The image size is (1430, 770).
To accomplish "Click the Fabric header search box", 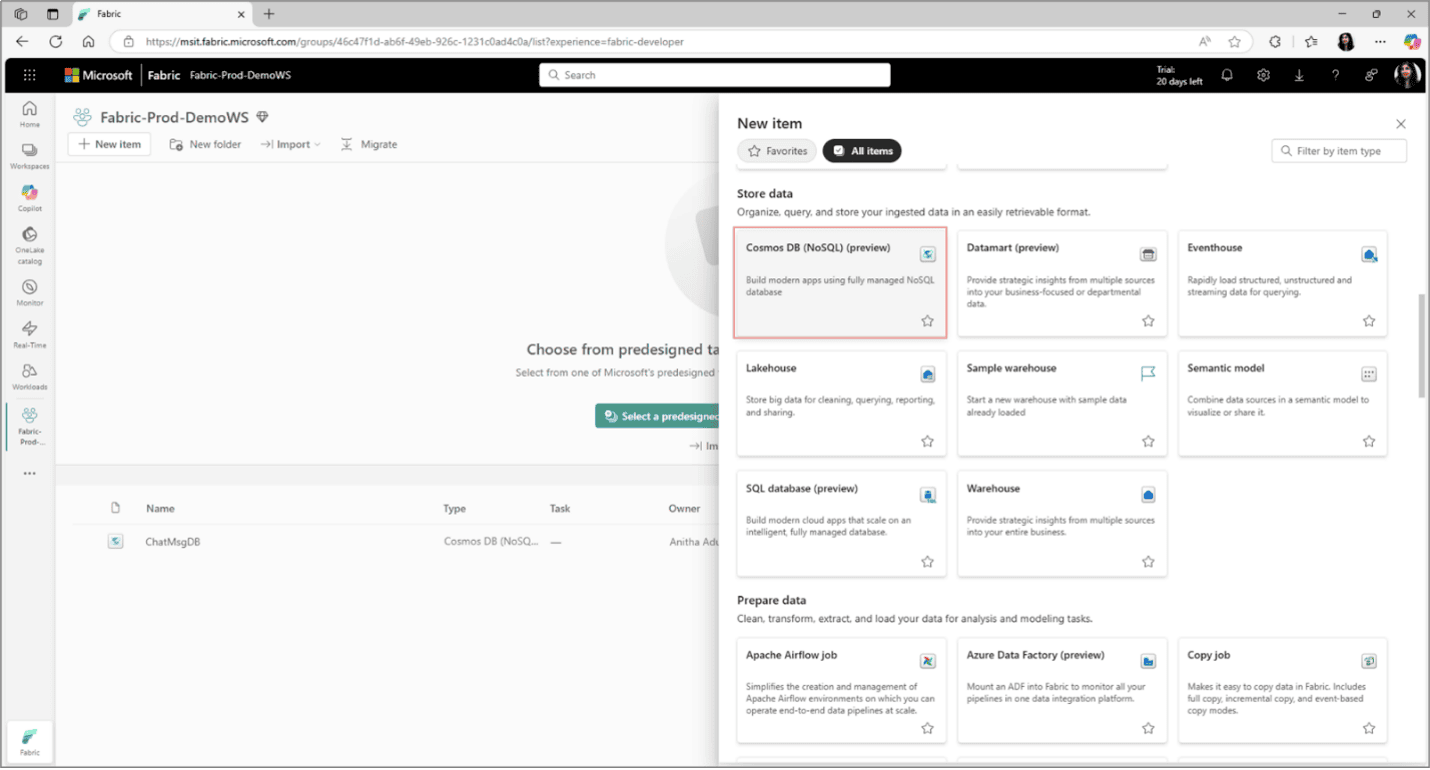I will pyautogui.click(x=715, y=75).
